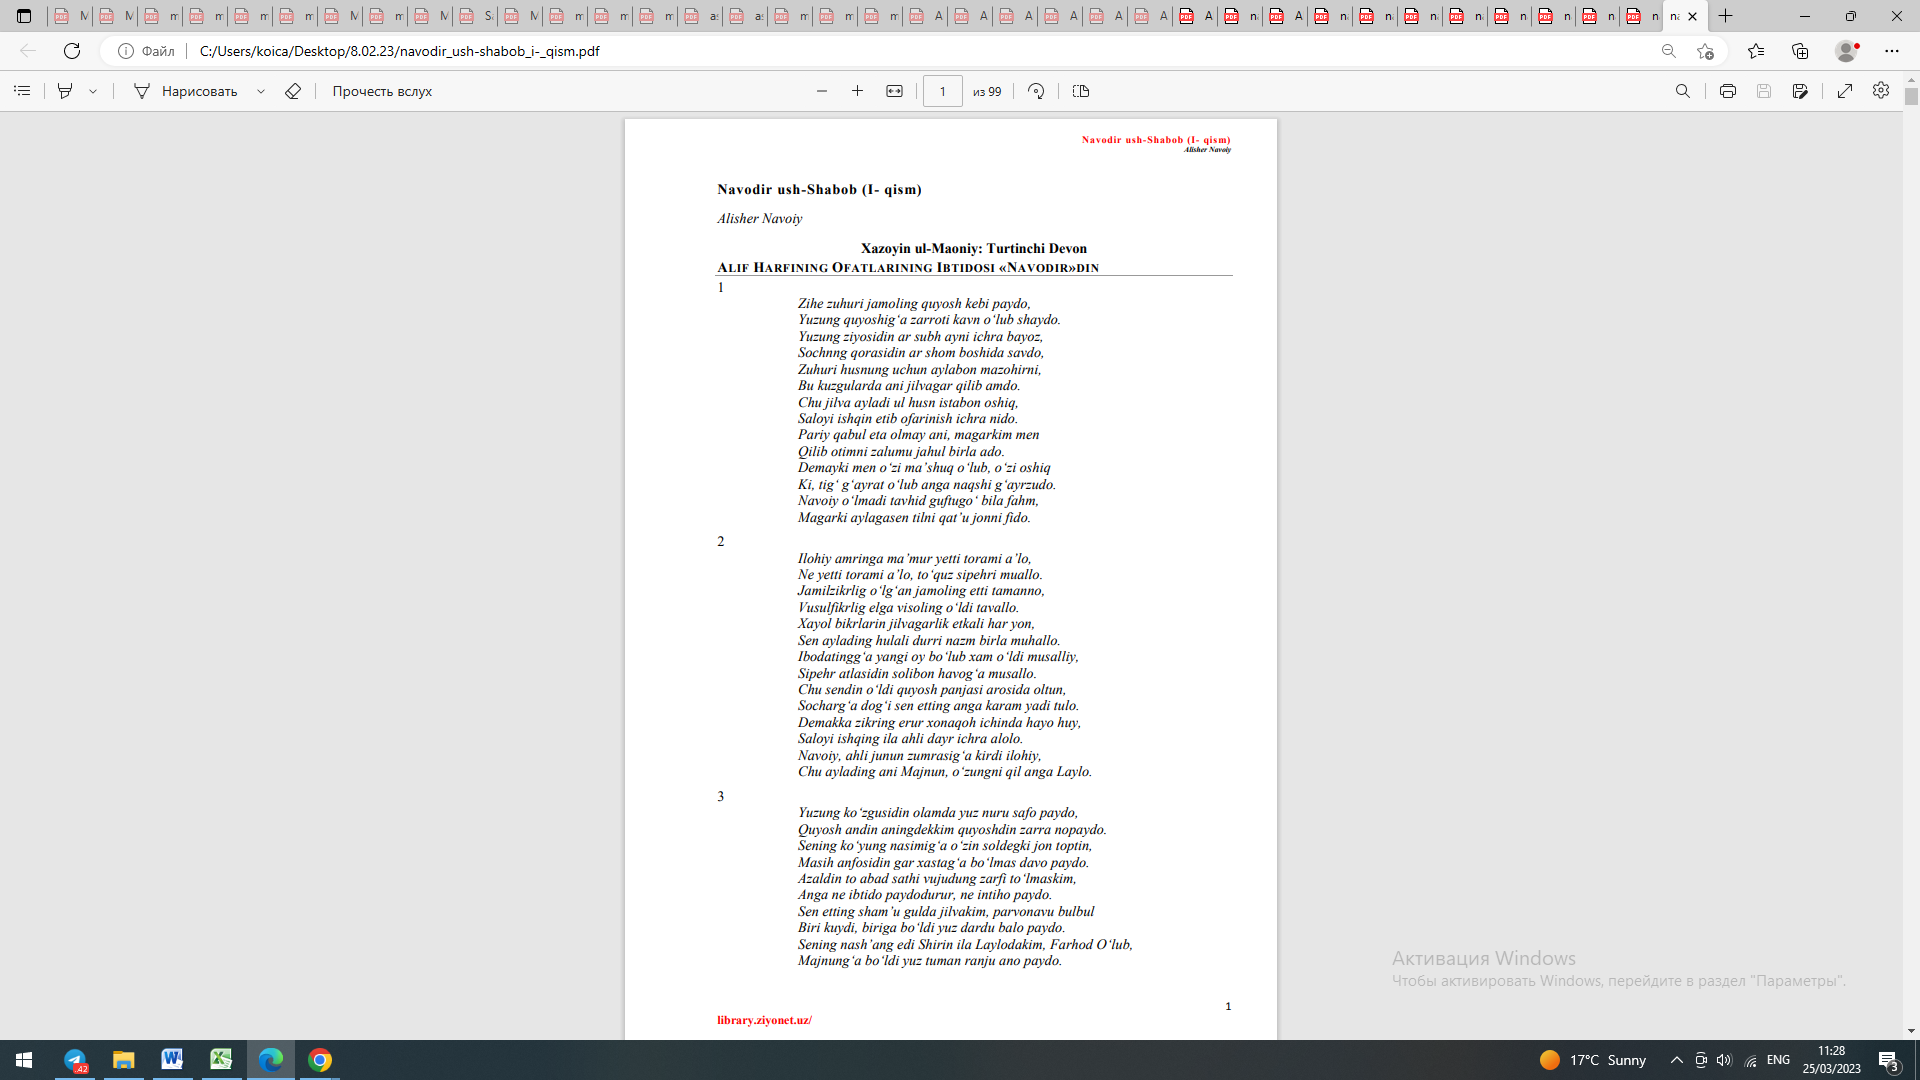The image size is (1920, 1080).
Task: Click the vertical scrollbar thumb
Action: [x=1911, y=96]
